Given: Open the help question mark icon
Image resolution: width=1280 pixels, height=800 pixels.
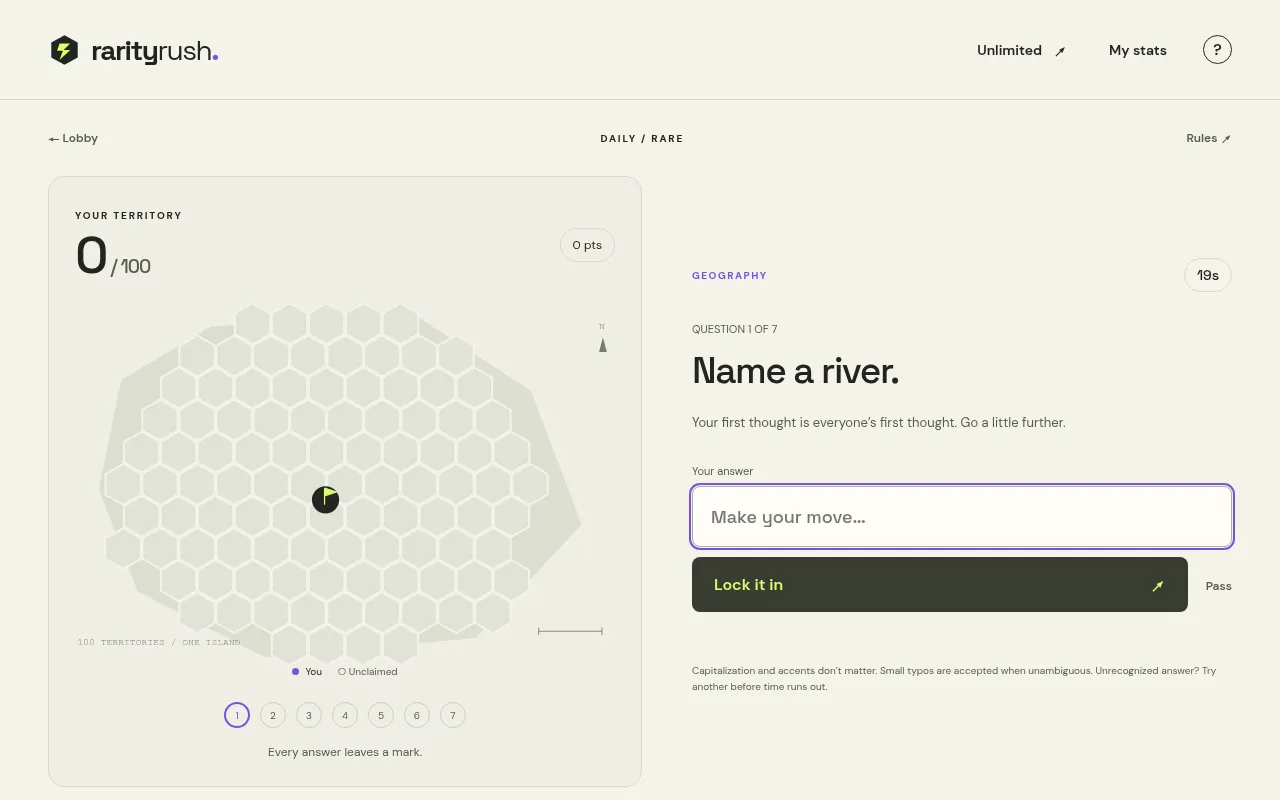Looking at the screenshot, I should [x=1217, y=50].
